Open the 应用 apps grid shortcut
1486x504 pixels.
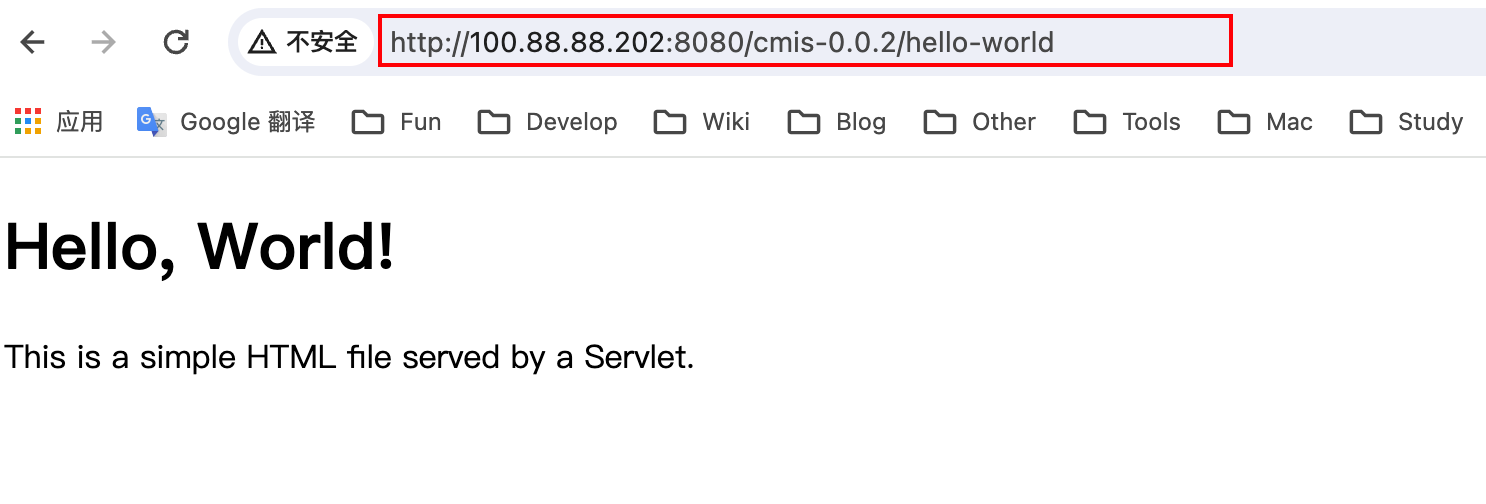[59, 122]
